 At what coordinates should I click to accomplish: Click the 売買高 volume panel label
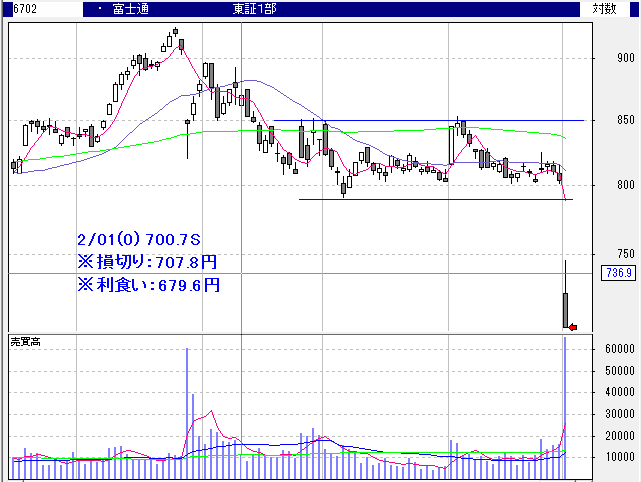(x=25, y=342)
